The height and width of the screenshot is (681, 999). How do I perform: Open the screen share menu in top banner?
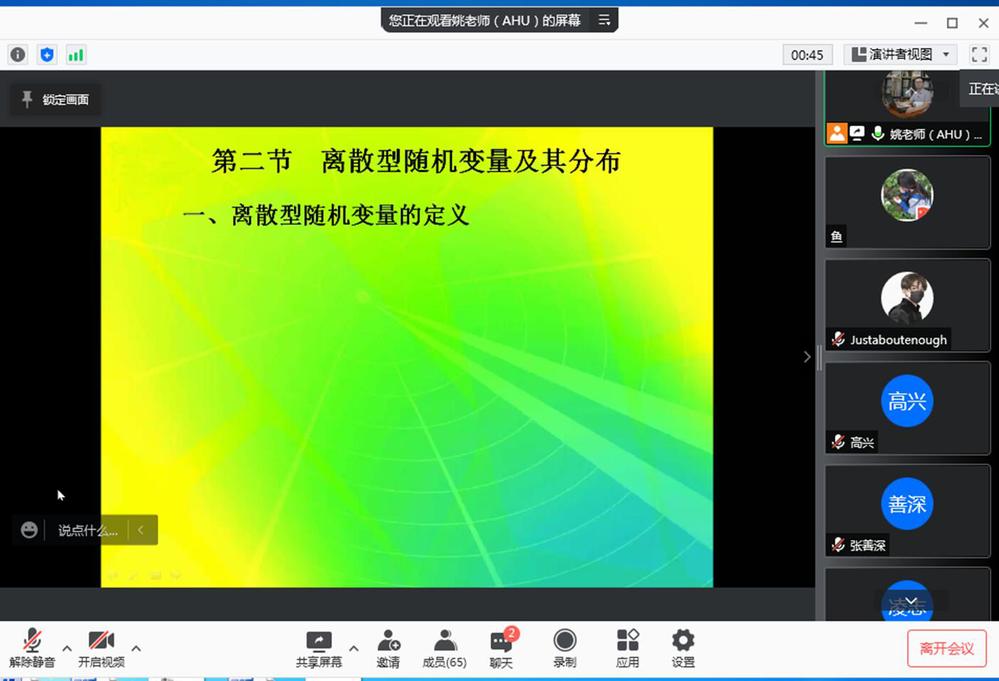(x=604, y=20)
